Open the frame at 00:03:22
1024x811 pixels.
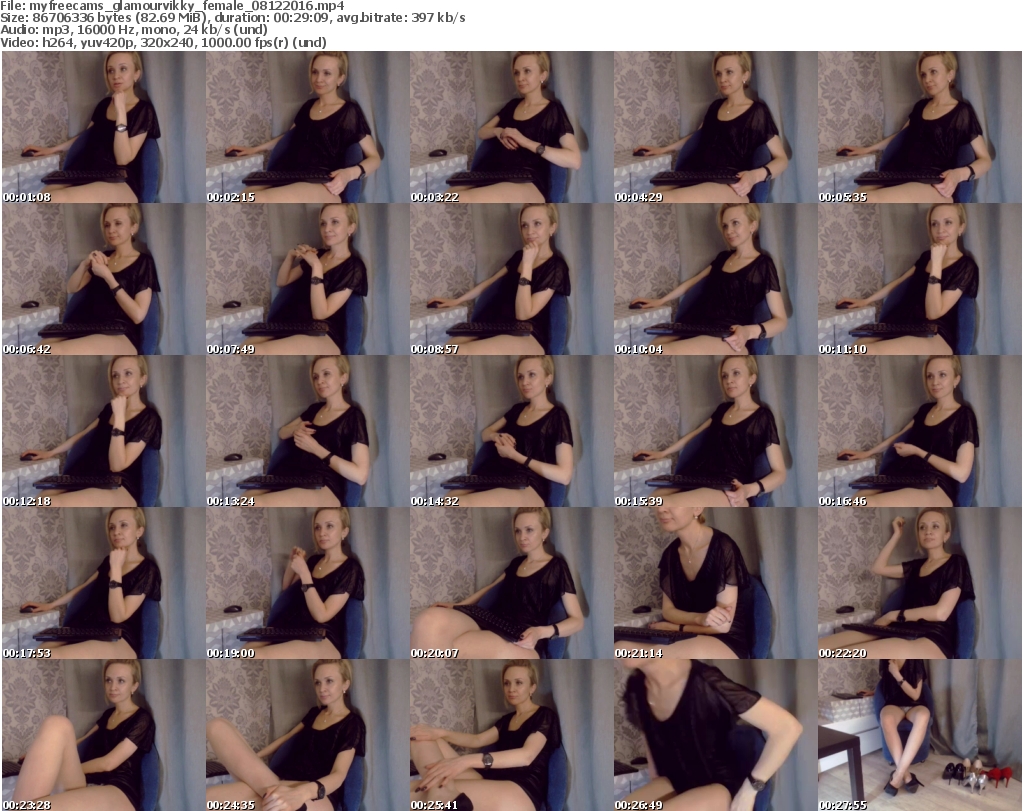[511, 127]
